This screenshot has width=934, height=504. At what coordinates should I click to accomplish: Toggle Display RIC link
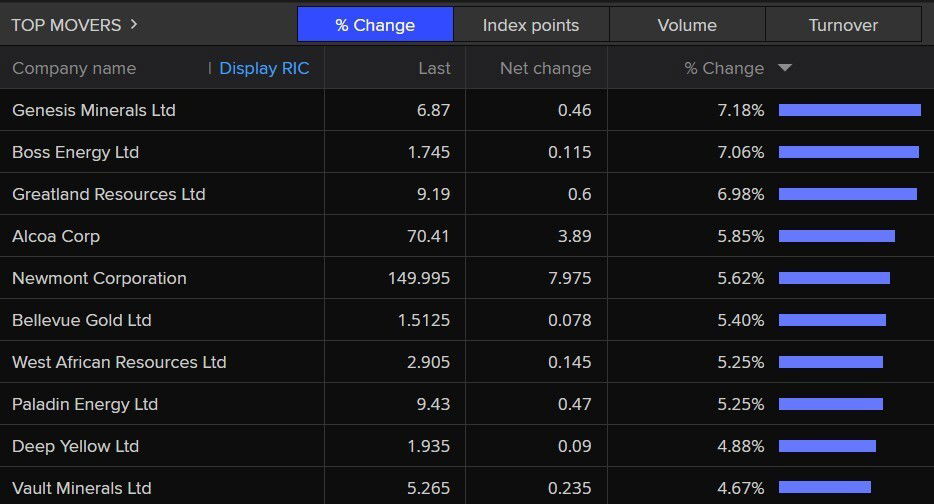coord(264,68)
